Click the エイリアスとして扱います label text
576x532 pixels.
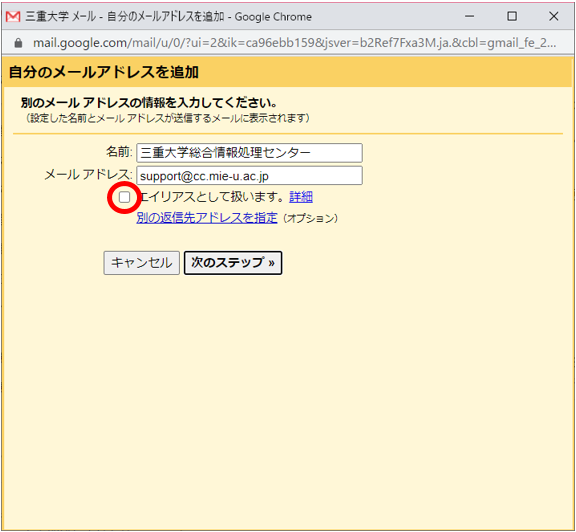coord(212,197)
